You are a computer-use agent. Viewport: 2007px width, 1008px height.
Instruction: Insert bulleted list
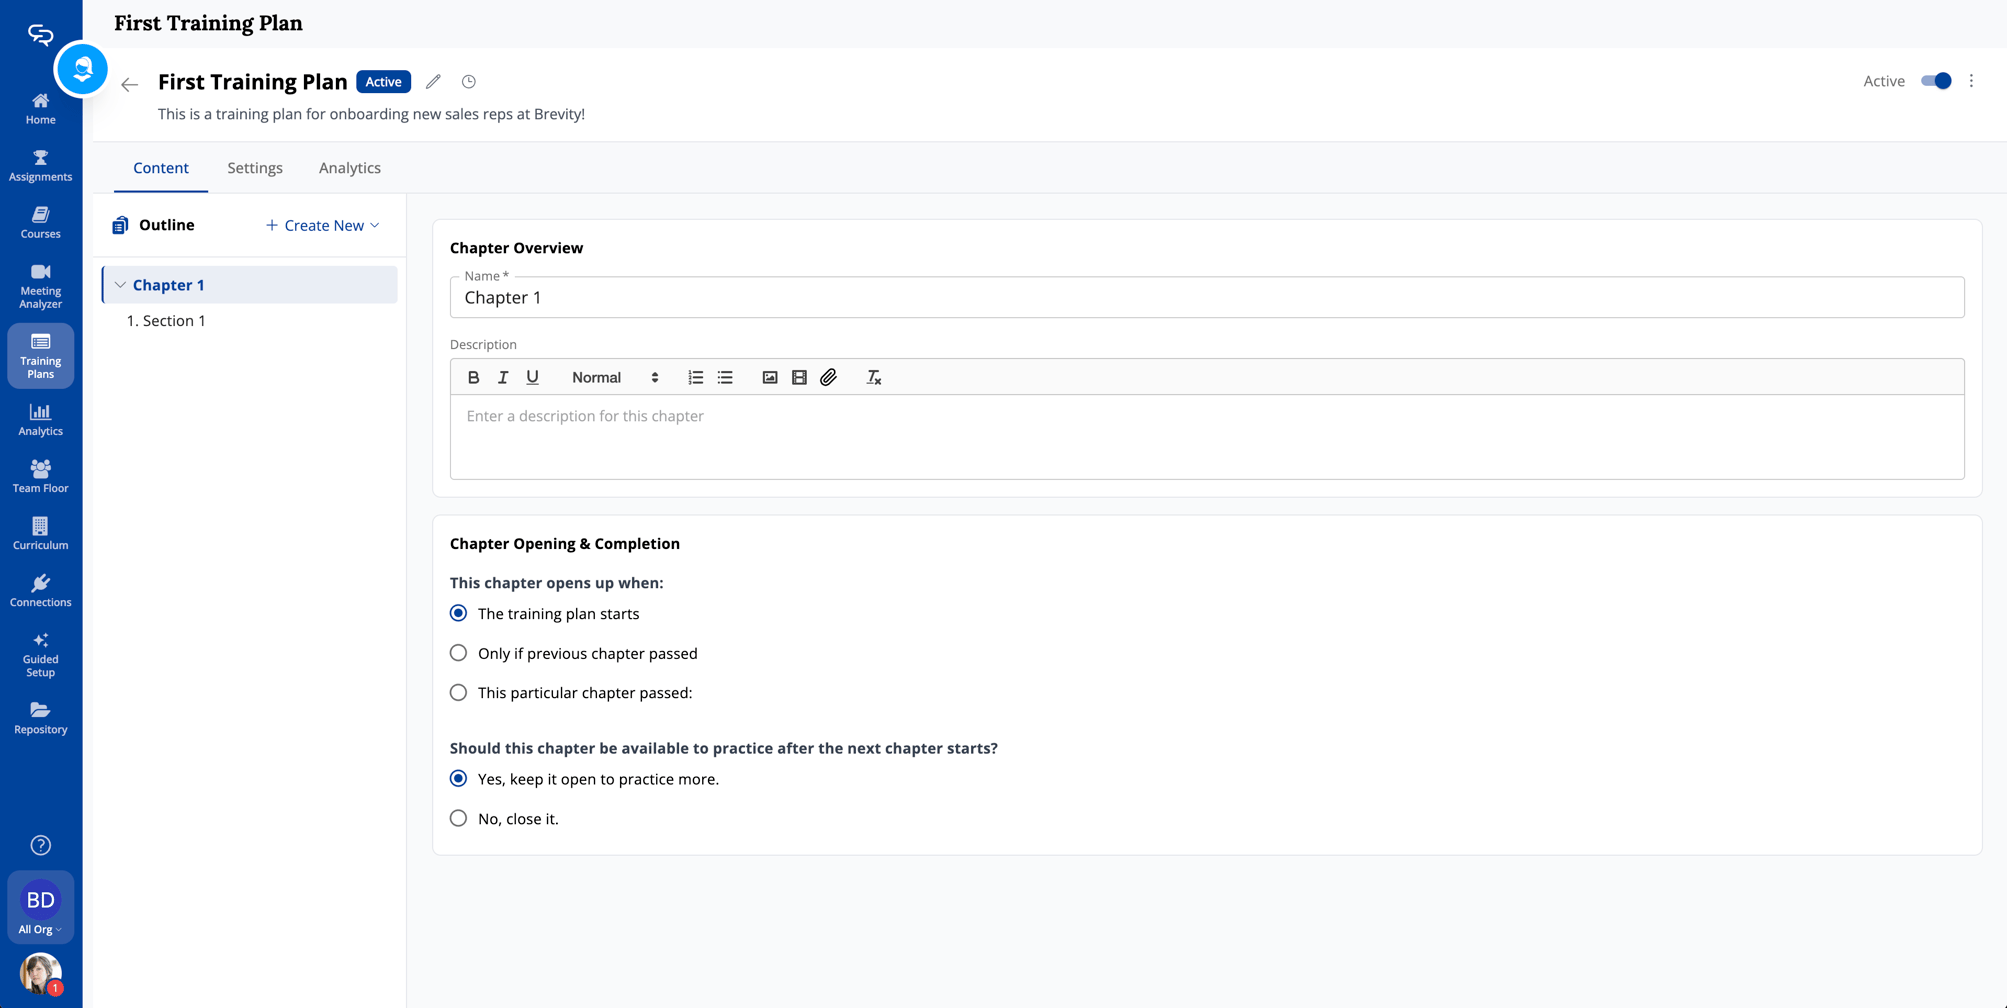(725, 377)
